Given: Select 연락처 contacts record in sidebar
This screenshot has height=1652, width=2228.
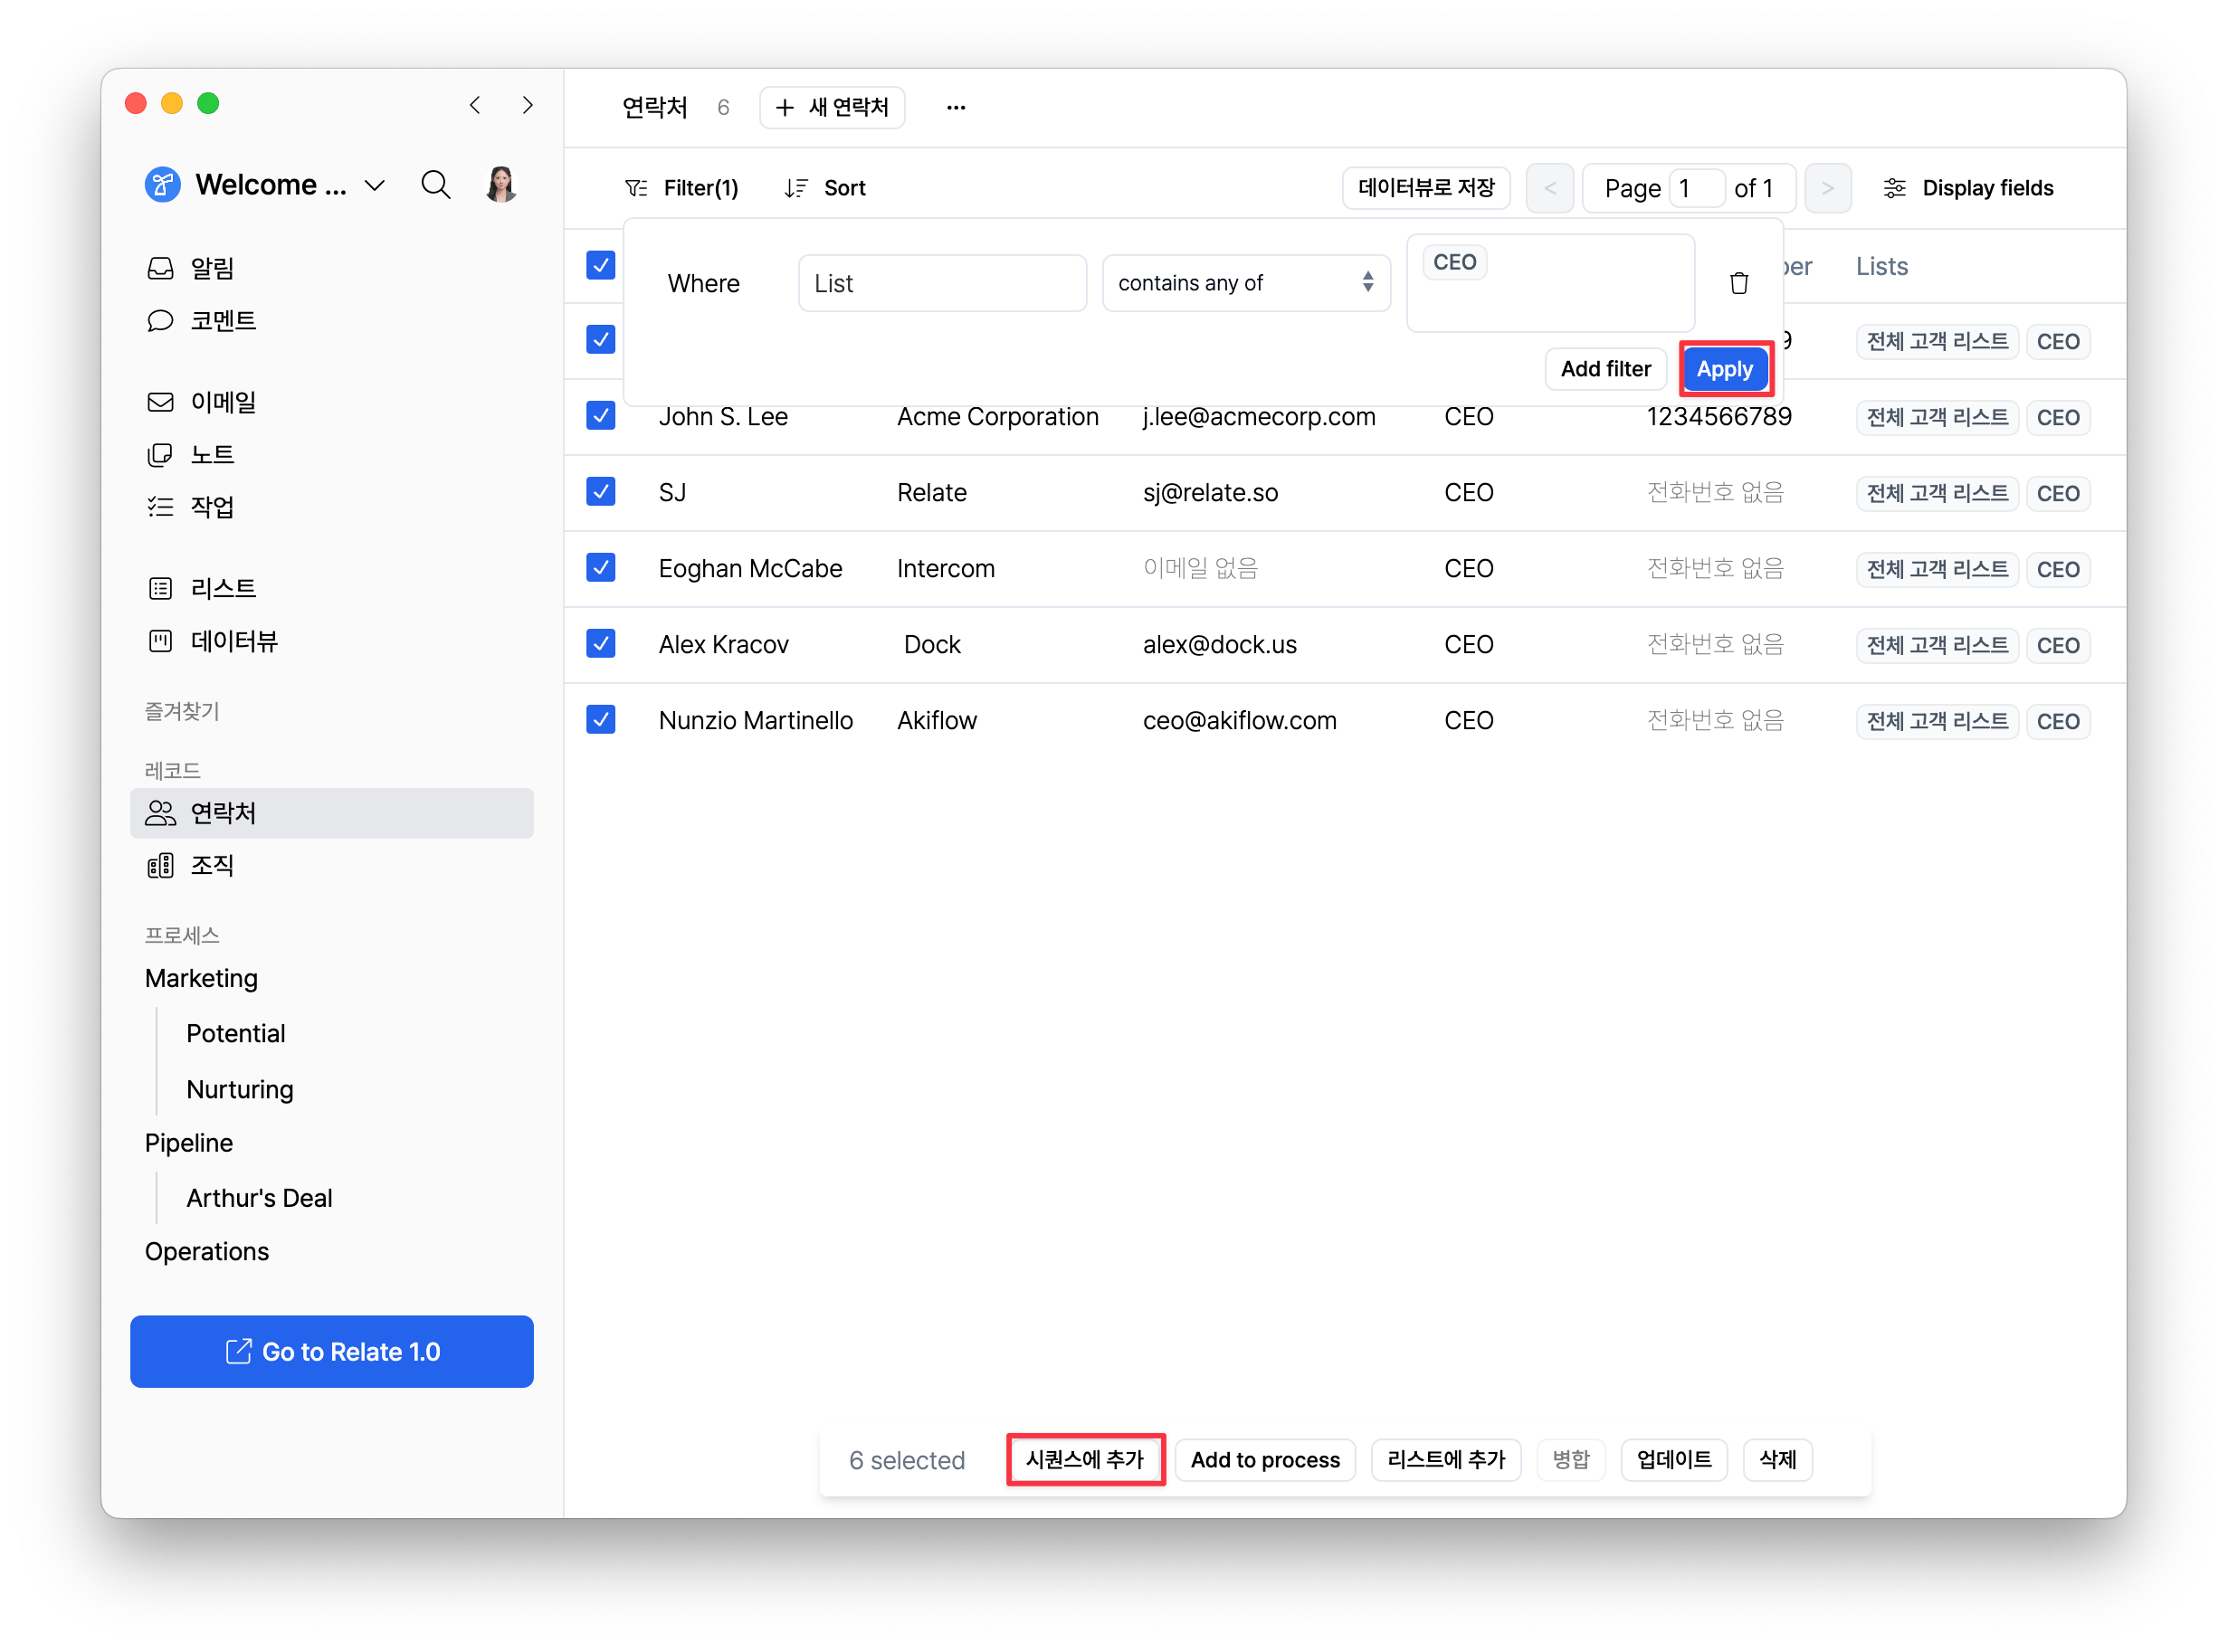Looking at the screenshot, I should click(332, 813).
